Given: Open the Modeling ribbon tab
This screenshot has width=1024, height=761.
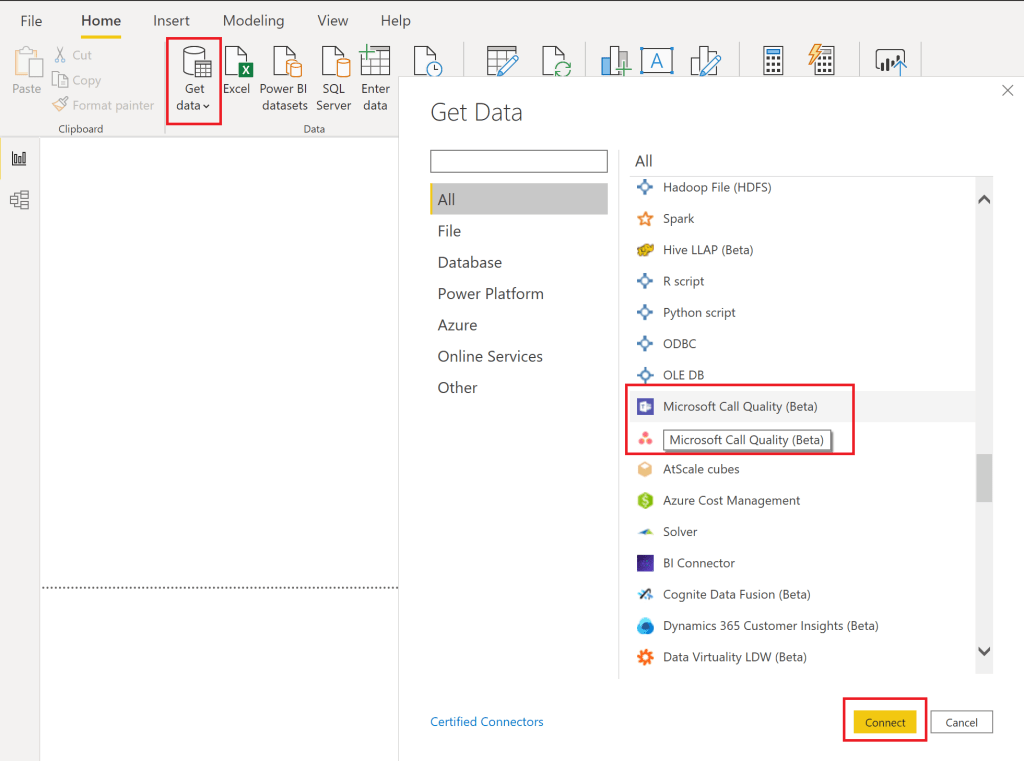Looking at the screenshot, I should 253,20.
